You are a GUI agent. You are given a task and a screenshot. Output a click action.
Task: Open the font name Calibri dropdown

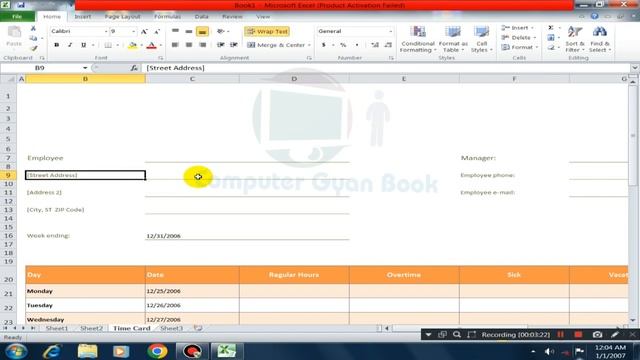(106, 31)
